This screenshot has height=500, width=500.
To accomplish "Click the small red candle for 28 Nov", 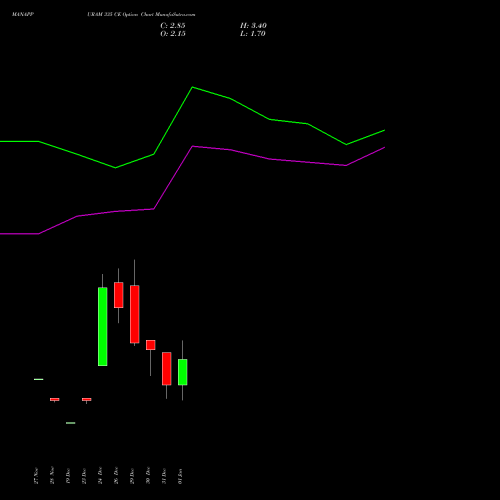I will click(55, 399).
